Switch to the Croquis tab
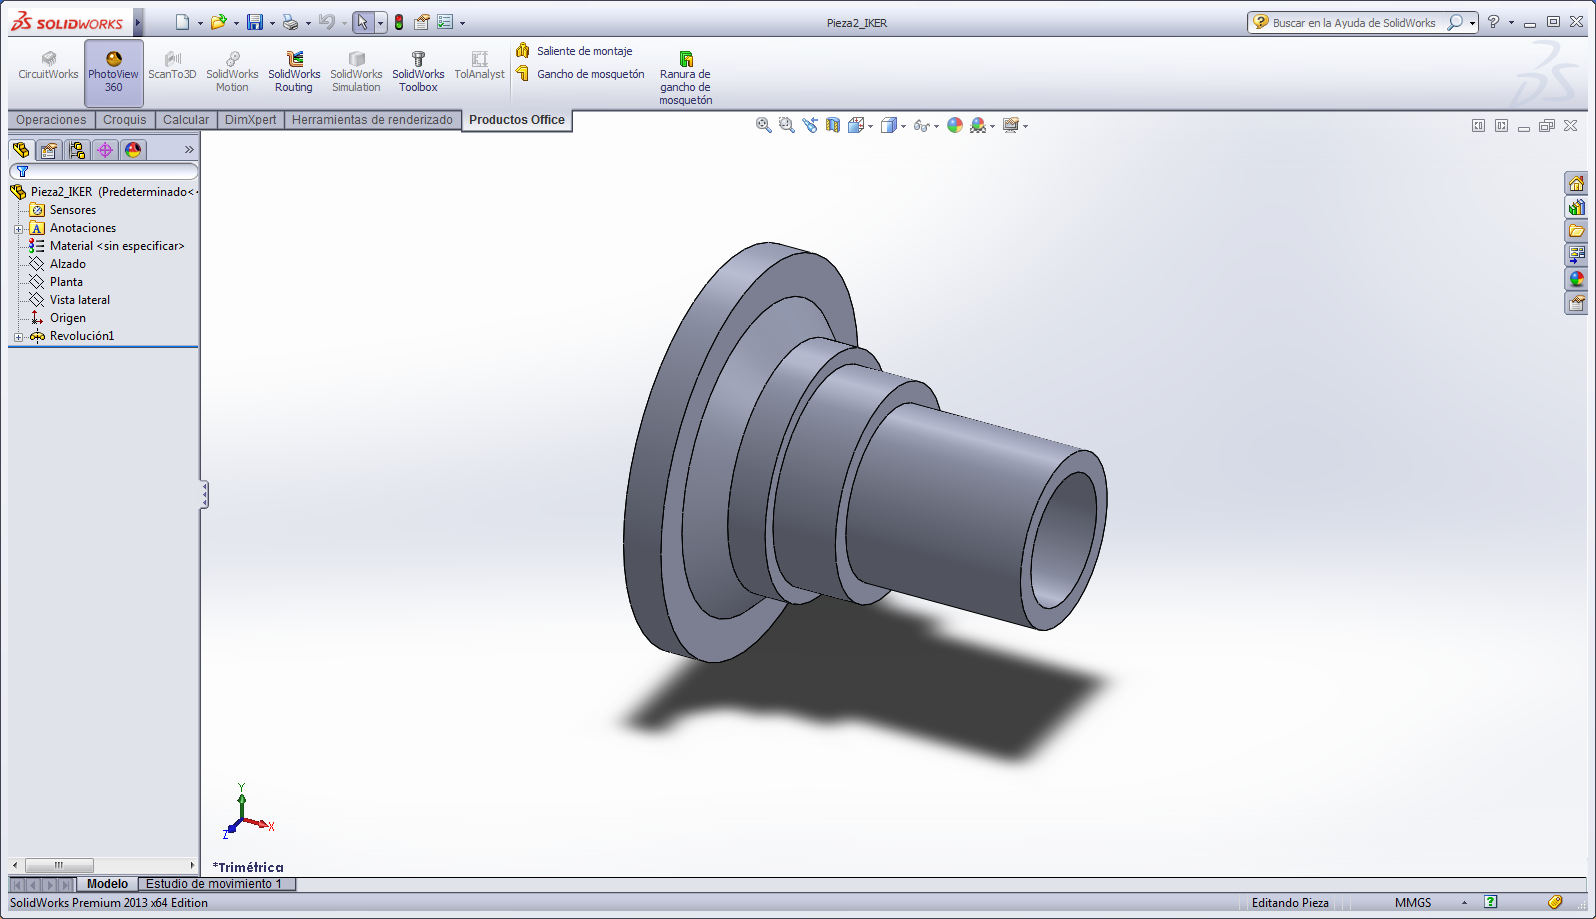The image size is (1596, 919). [124, 120]
